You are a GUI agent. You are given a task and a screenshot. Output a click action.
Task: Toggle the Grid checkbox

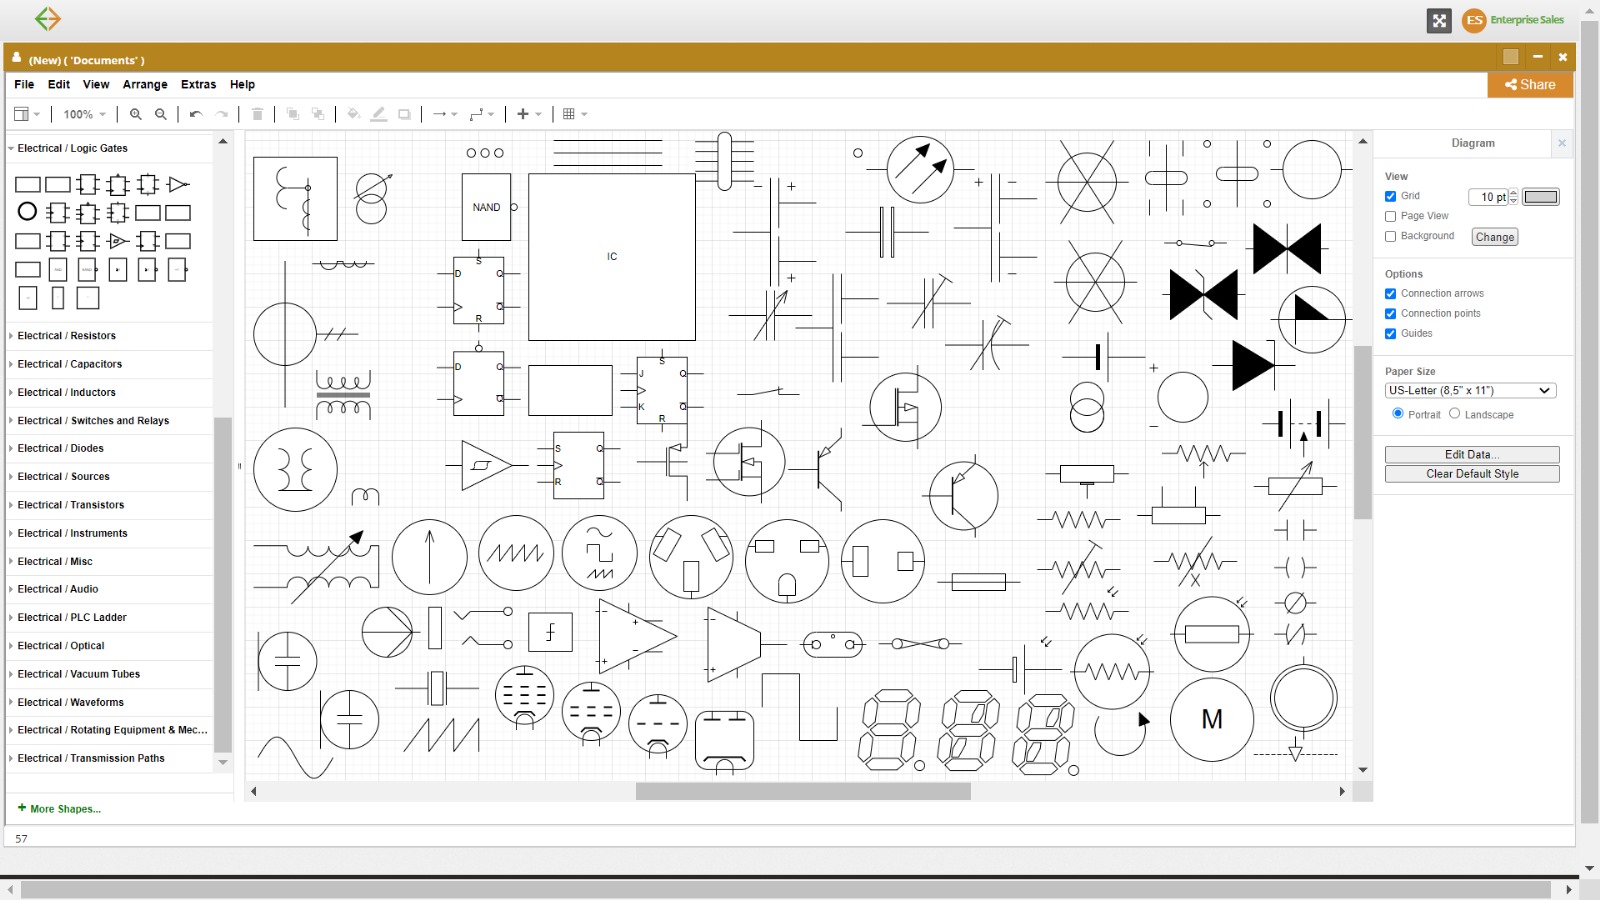[1390, 196]
